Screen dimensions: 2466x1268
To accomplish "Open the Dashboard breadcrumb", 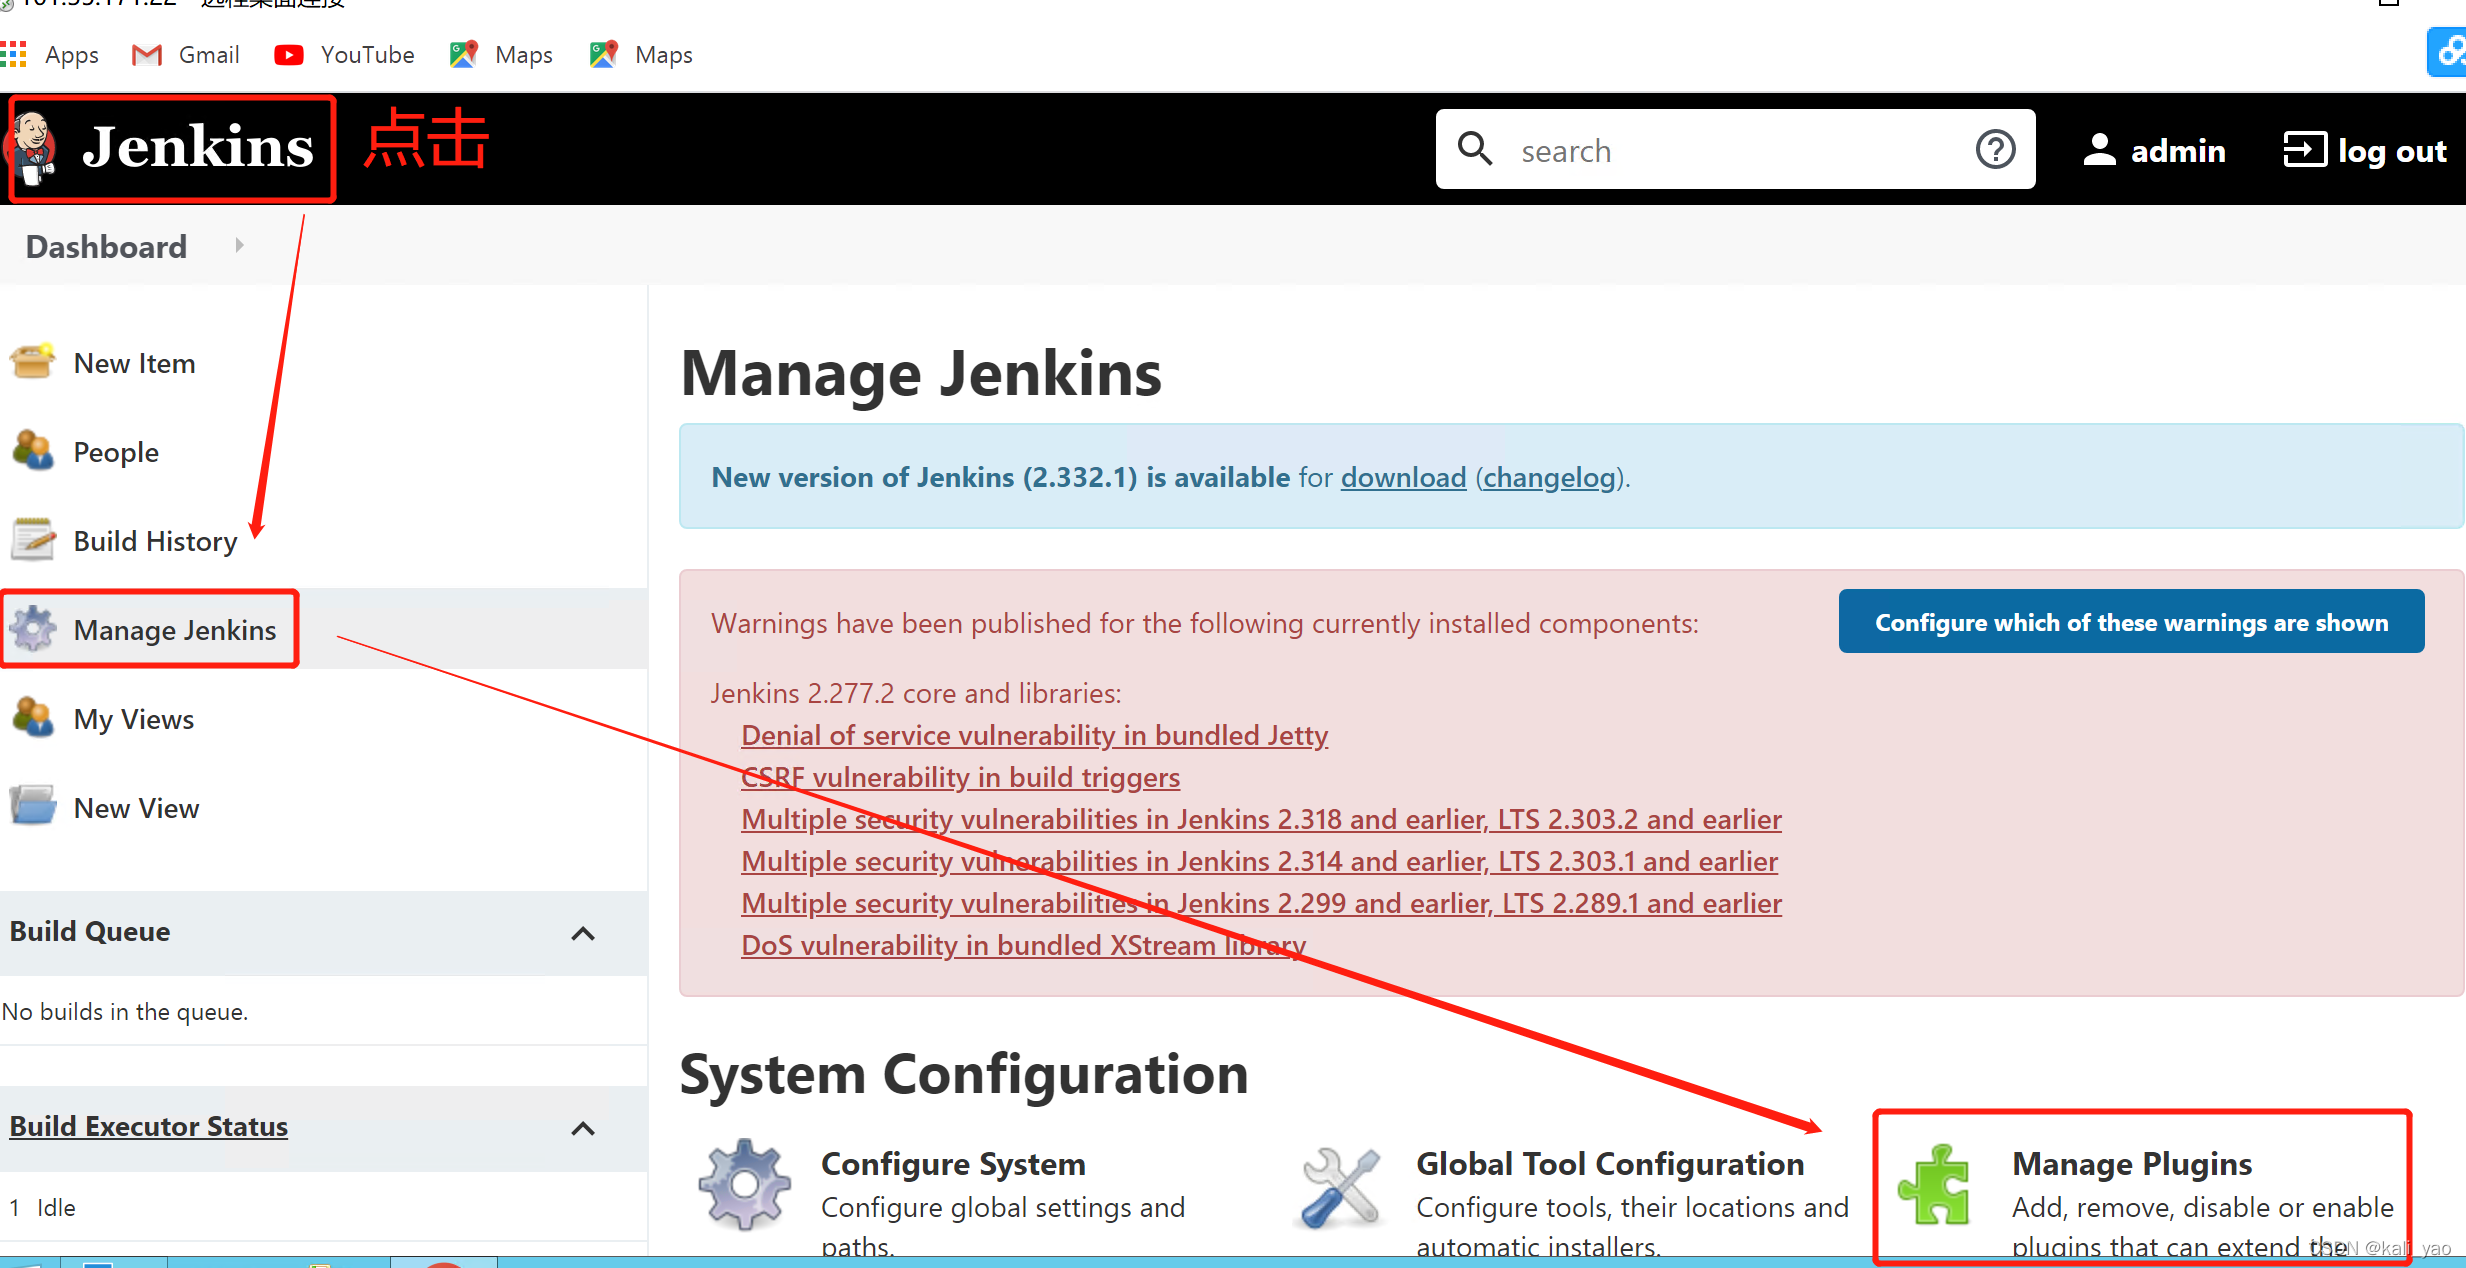I will tap(106, 246).
